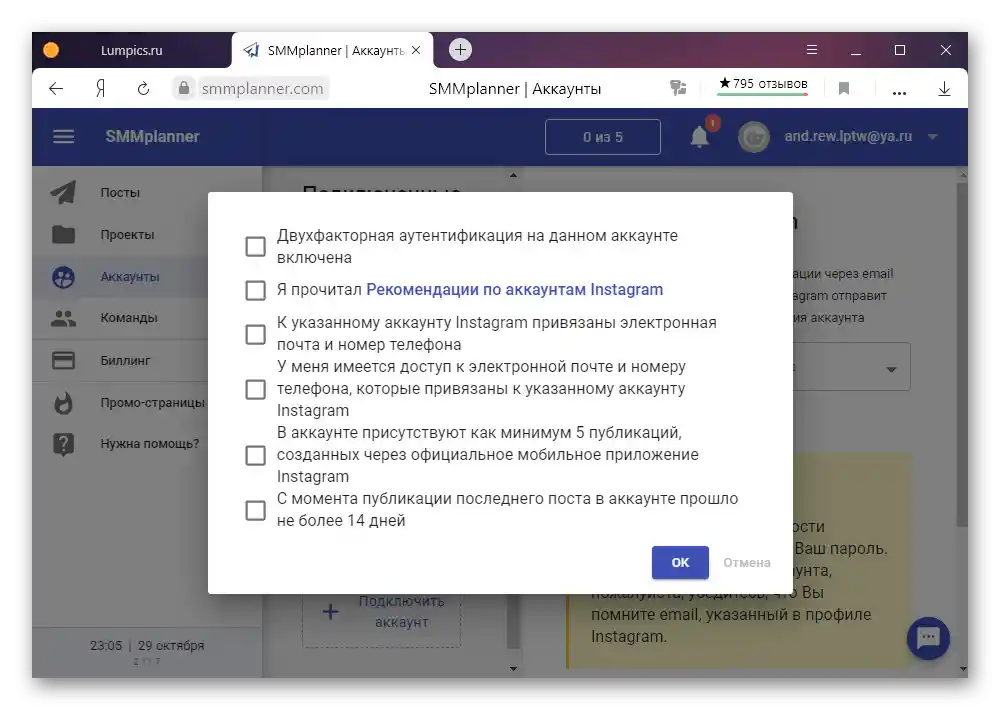Open the Команды menu item
1000x710 pixels.
(x=128, y=318)
